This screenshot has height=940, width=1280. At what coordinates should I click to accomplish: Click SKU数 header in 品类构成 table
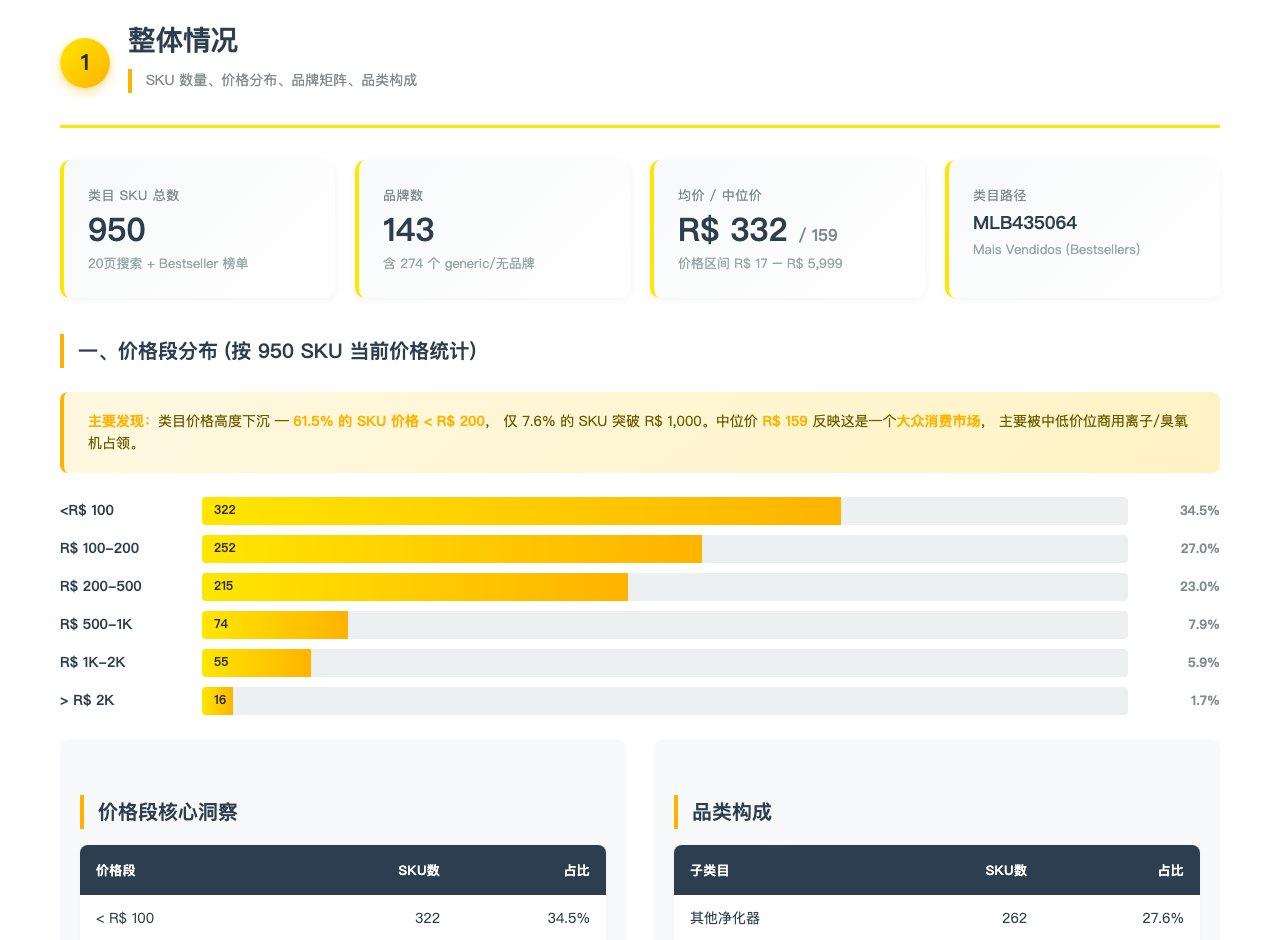pos(1006,870)
